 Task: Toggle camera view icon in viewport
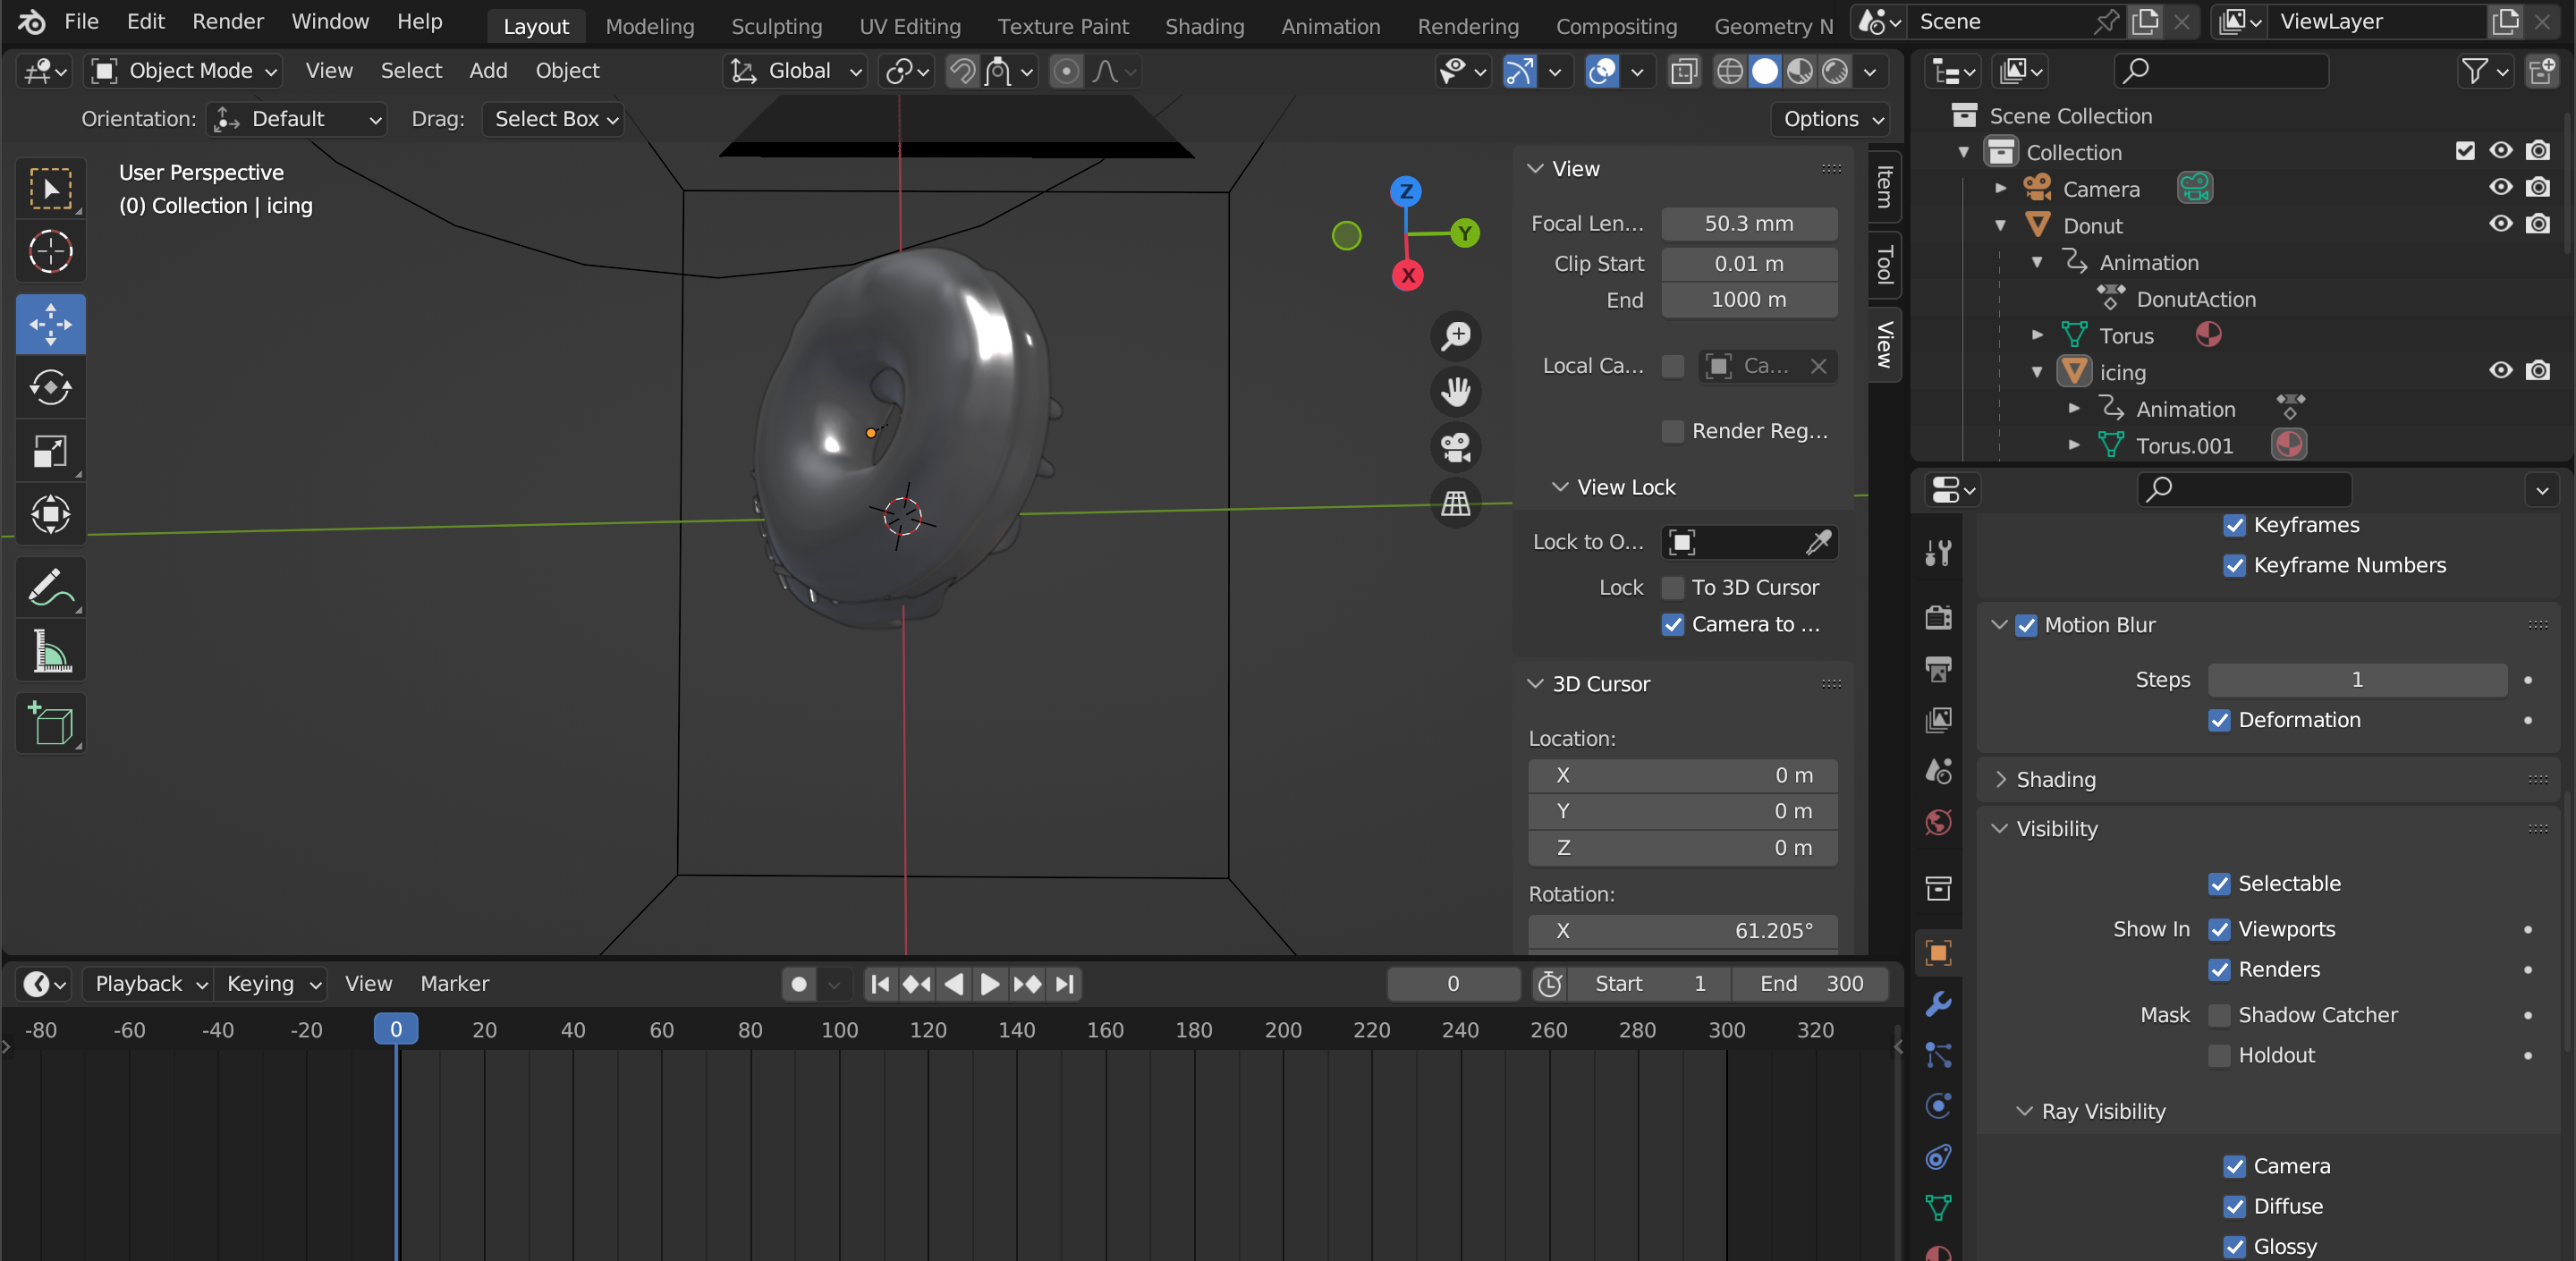click(x=1455, y=447)
